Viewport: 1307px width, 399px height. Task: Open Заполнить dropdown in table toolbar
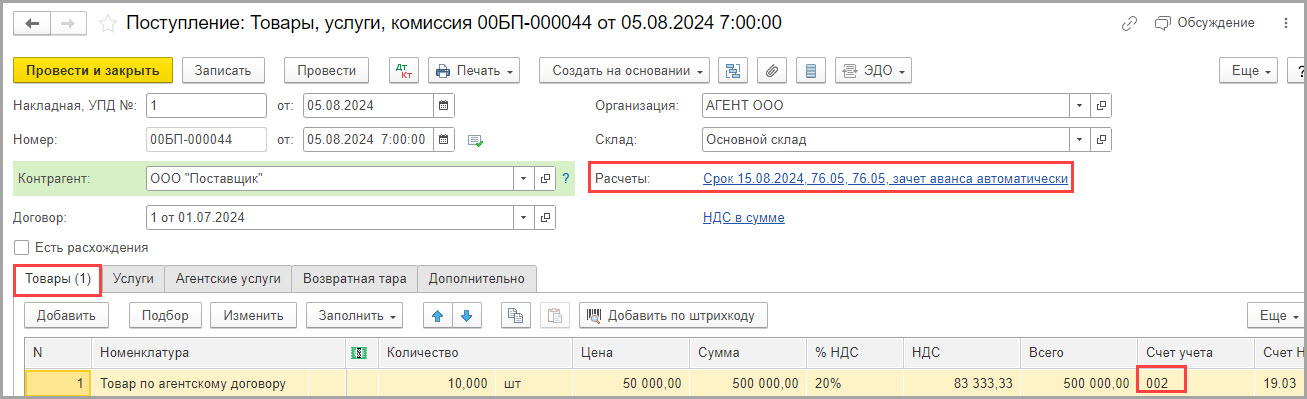point(354,315)
